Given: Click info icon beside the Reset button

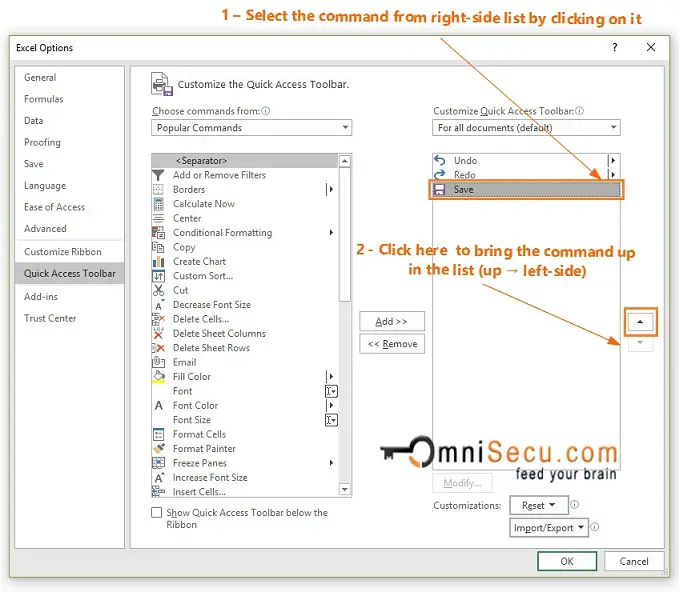Looking at the screenshot, I should pyautogui.click(x=575, y=505).
